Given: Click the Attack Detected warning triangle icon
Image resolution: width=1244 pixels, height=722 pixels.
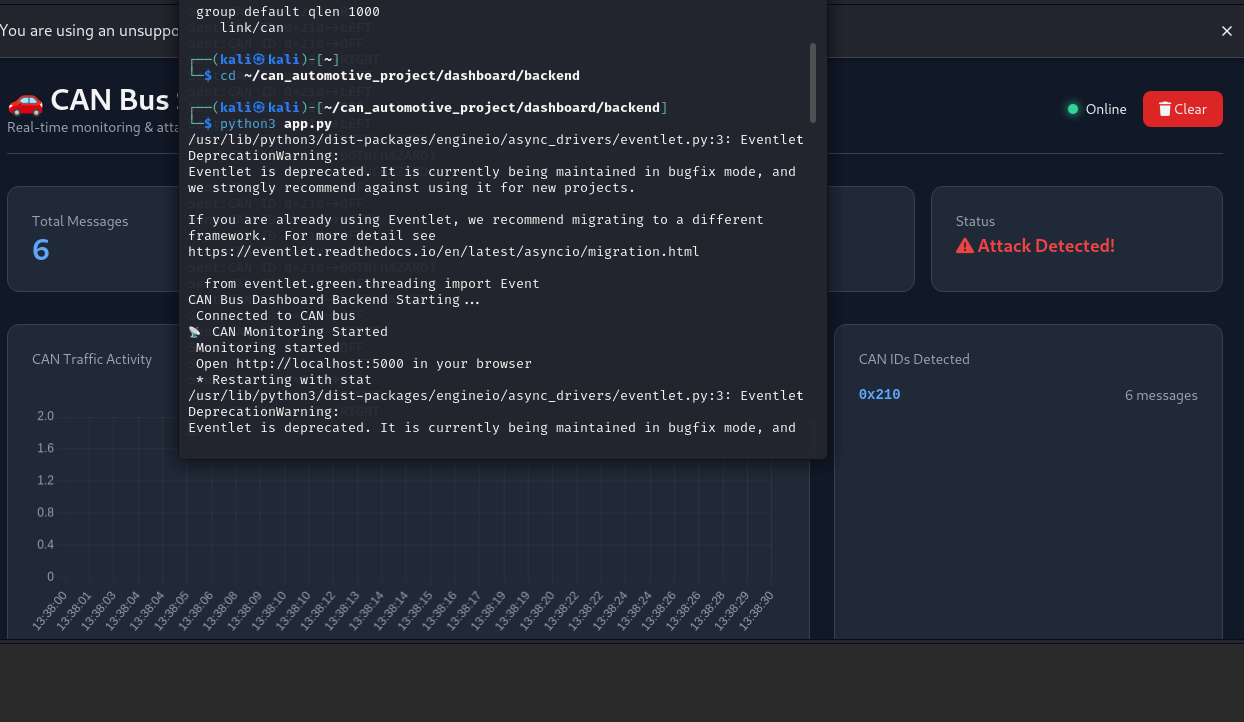Looking at the screenshot, I should pyautogui.click(x=965, y=246).
